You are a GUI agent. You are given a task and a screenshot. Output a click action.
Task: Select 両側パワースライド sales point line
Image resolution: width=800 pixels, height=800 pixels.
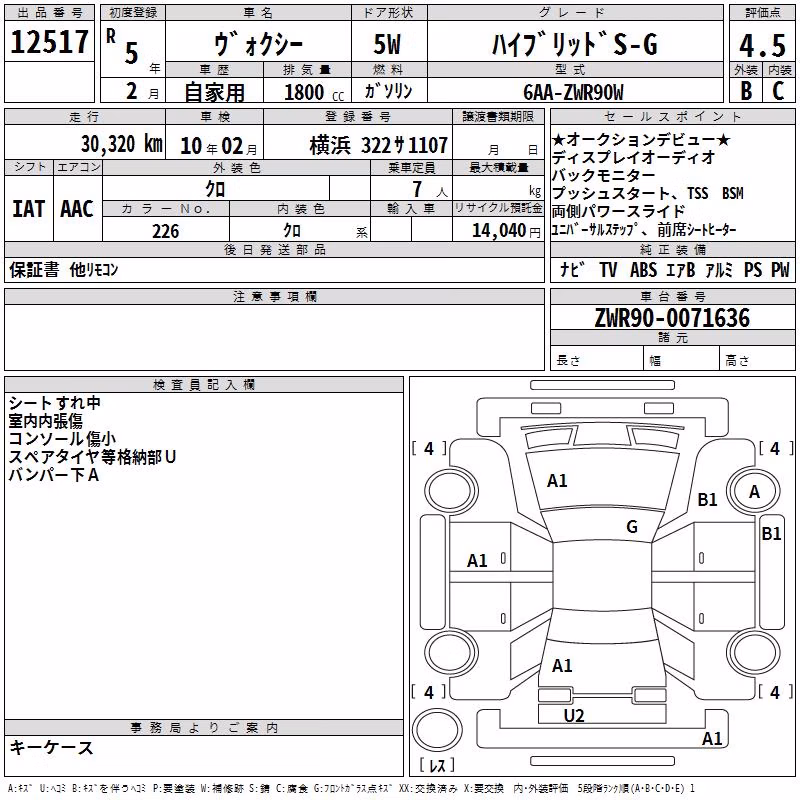pyautogui.click(x=618, y=211)
